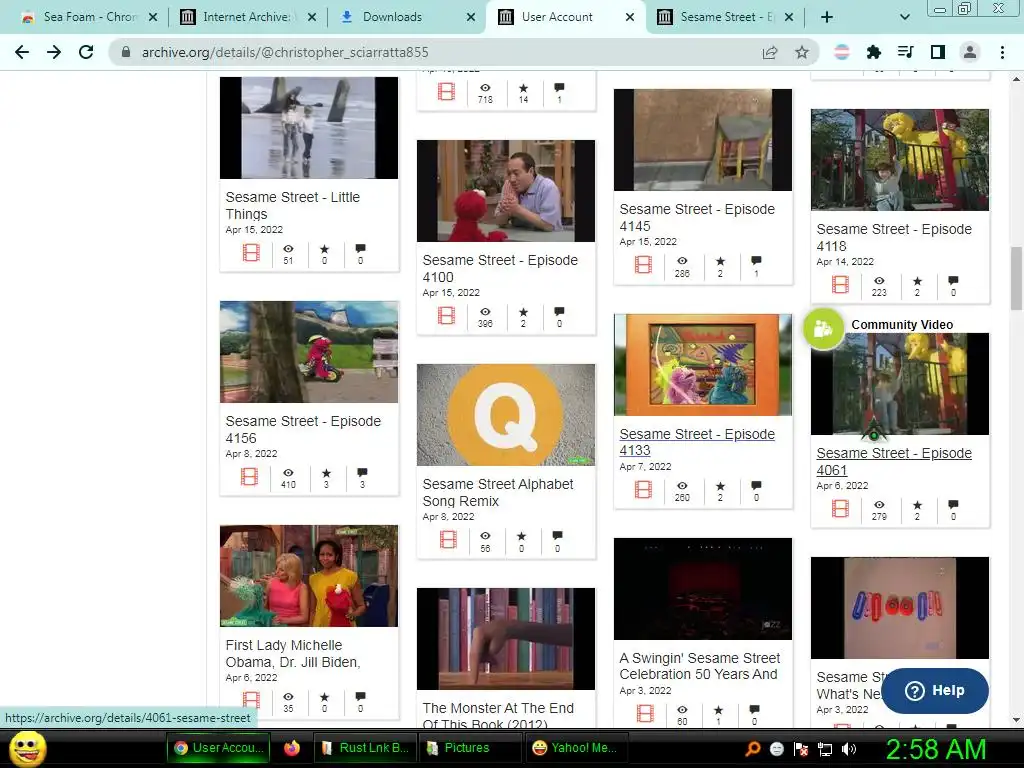Click the smiley start button on taskbar

coord(28,748)
